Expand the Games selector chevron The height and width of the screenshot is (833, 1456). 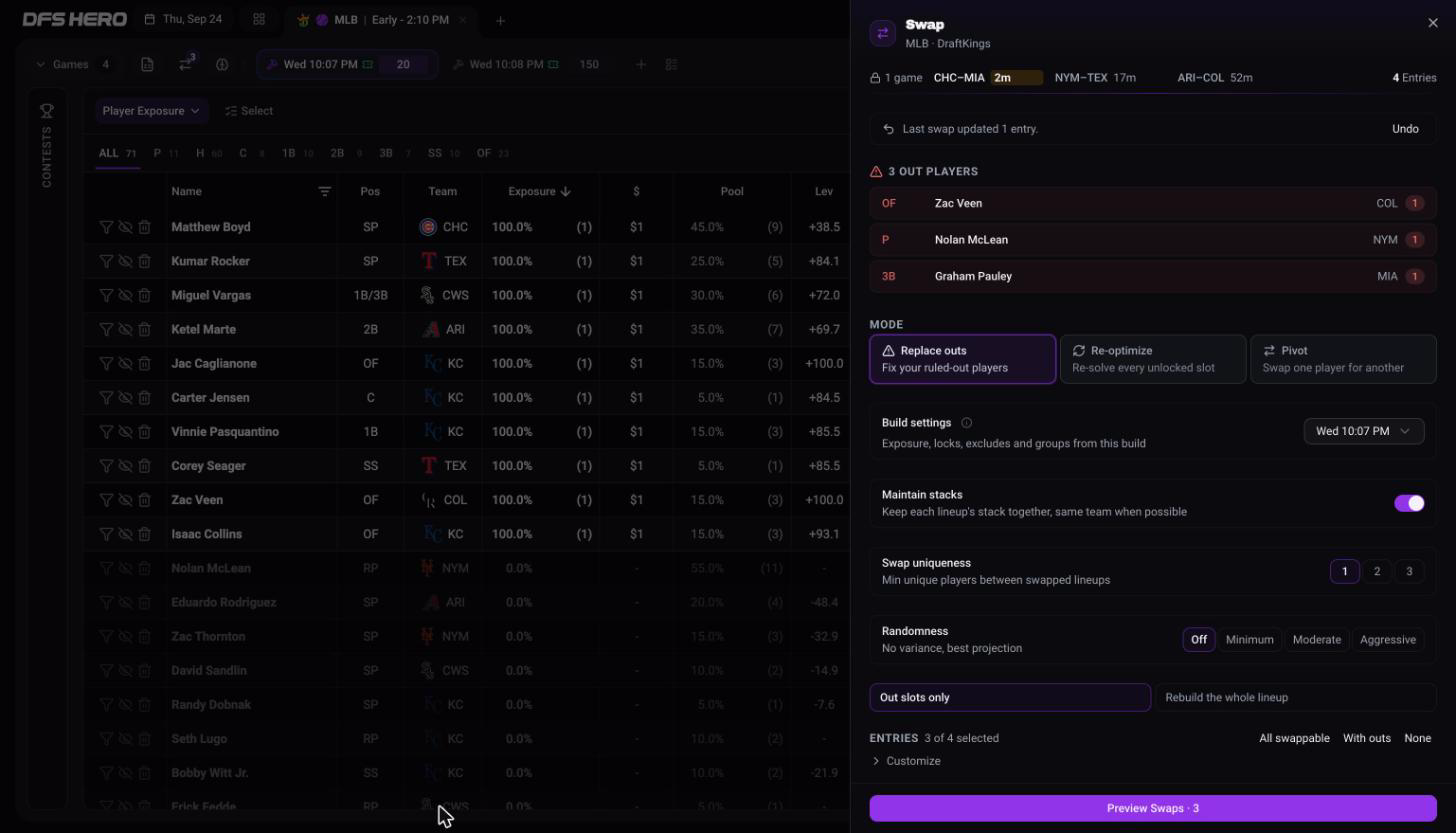pyautogui.click(x=40, y=64)
